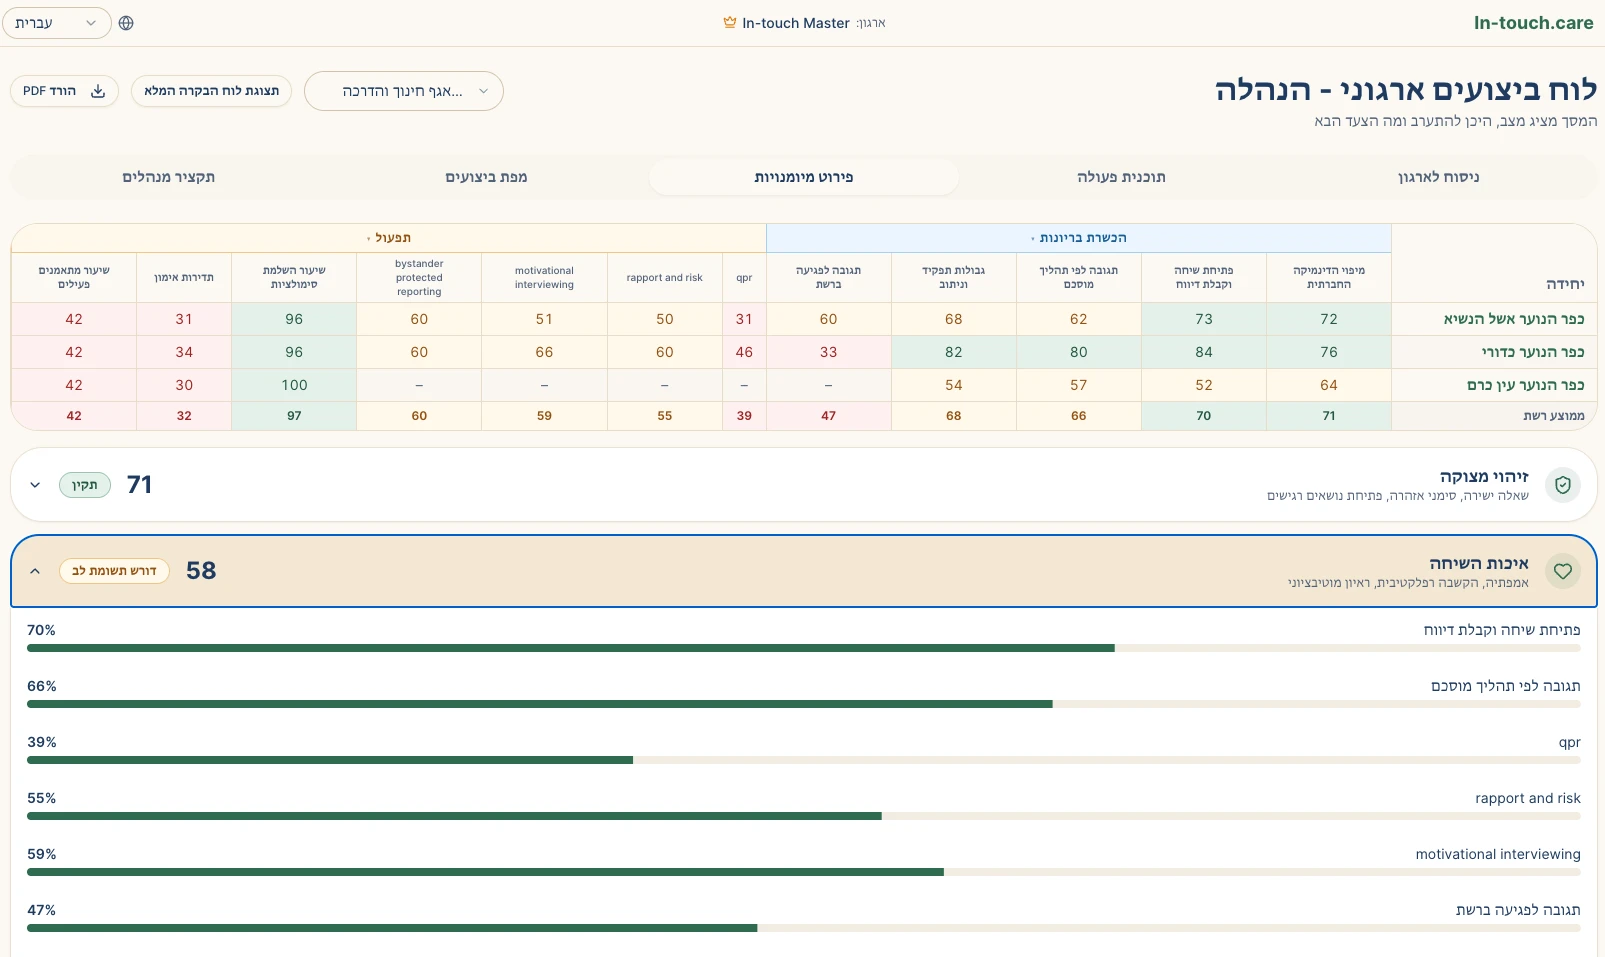Image resolution: width=1605 pixels, height=957 pixels.
Task: Click the globe language icon
Action: pos(126,23)
